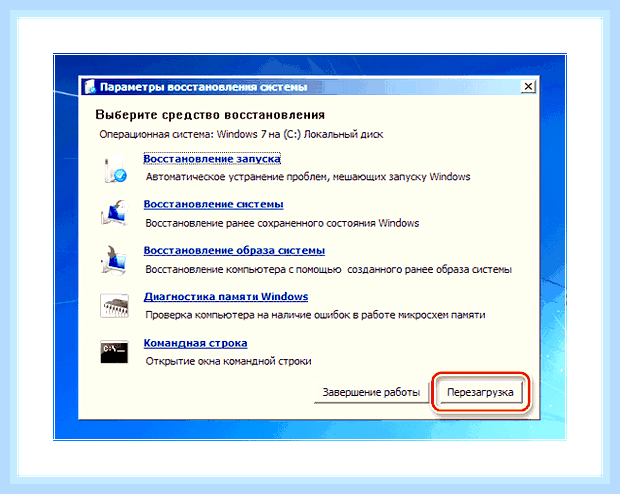
Task: Click the Перезагрузка button
Action: tap(480, 392)
